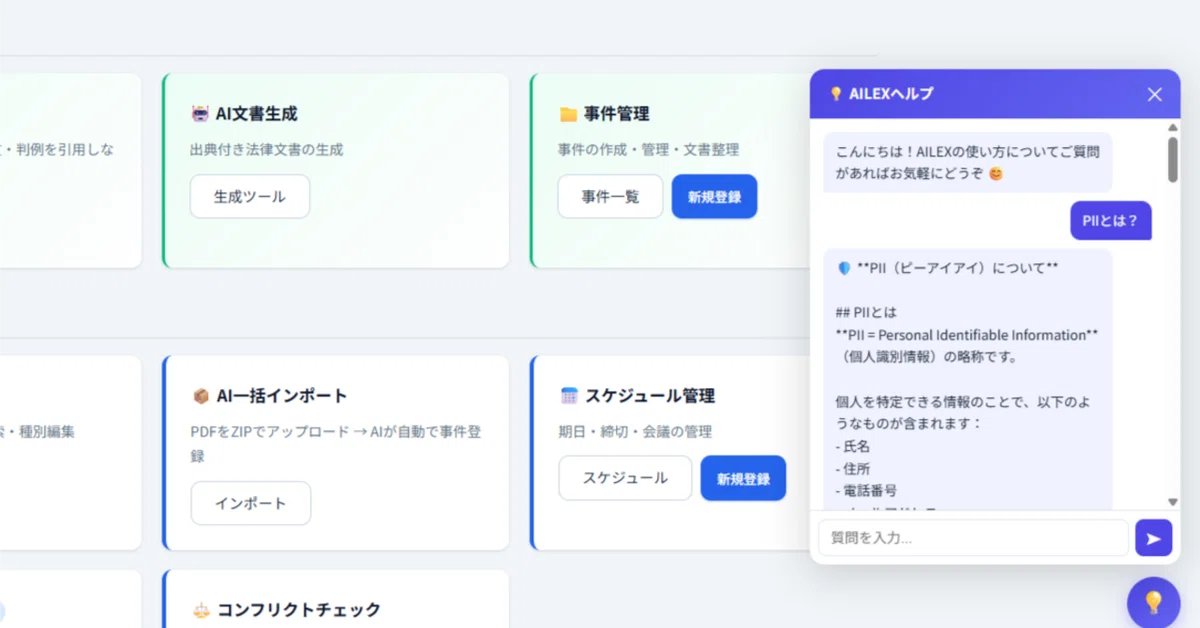Click the ## PIIとは heading line
Screen dimensions: 1200x628
[867, 312]
